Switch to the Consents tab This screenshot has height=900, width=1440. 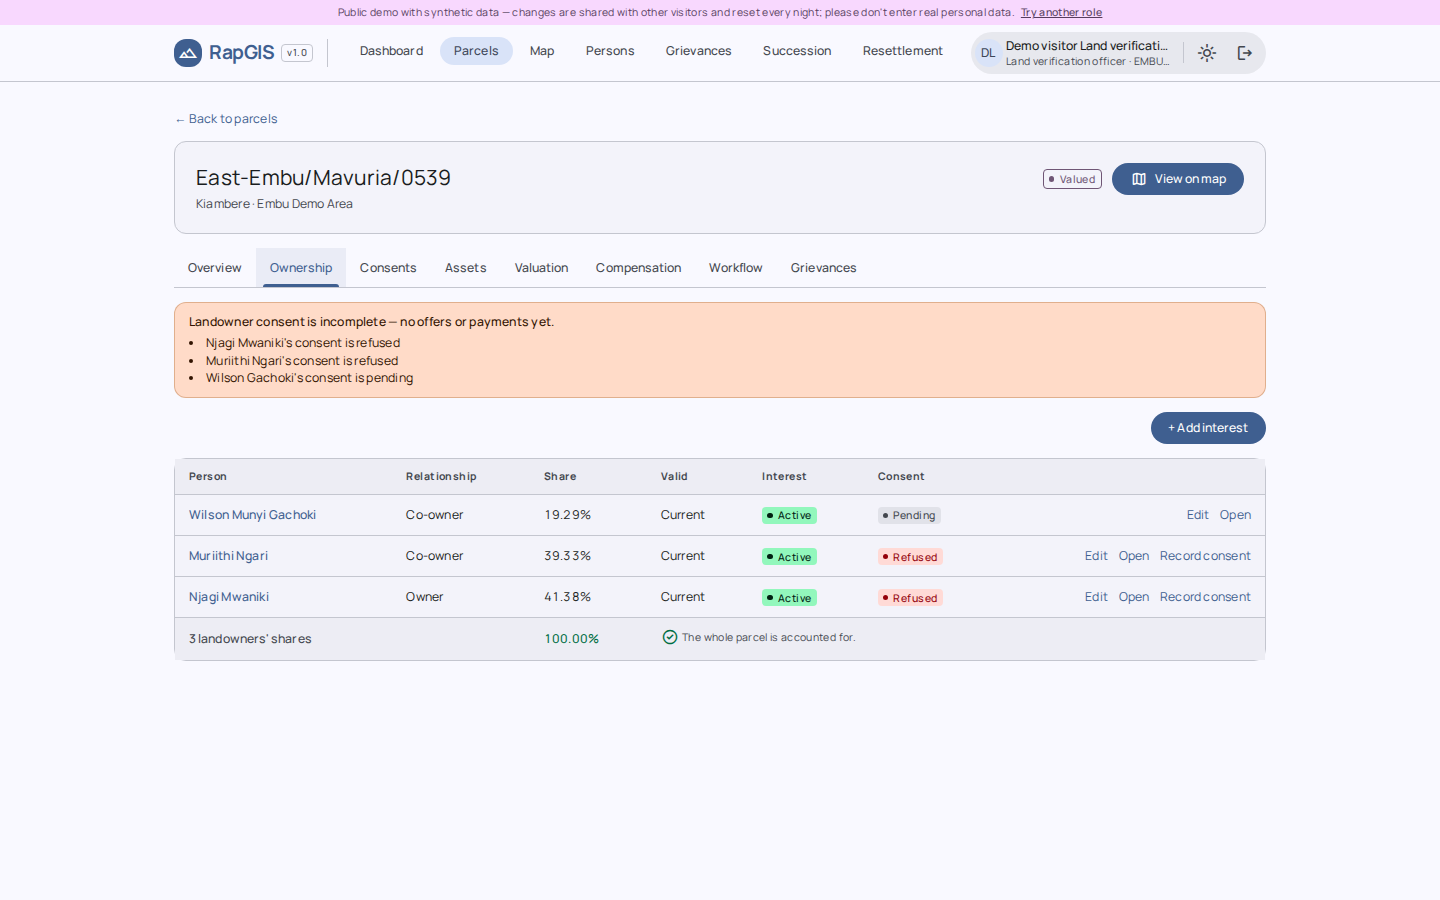(388, 268)
